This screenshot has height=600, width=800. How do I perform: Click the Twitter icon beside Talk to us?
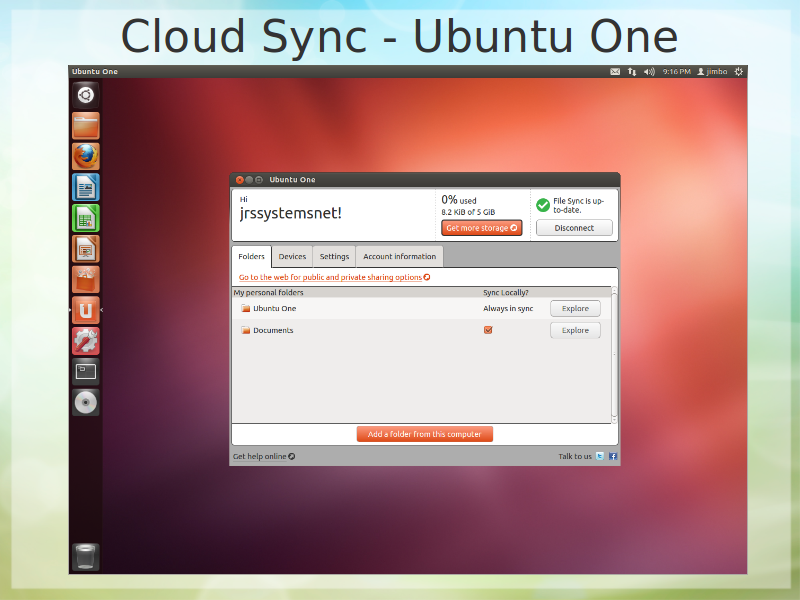point(600,456)
